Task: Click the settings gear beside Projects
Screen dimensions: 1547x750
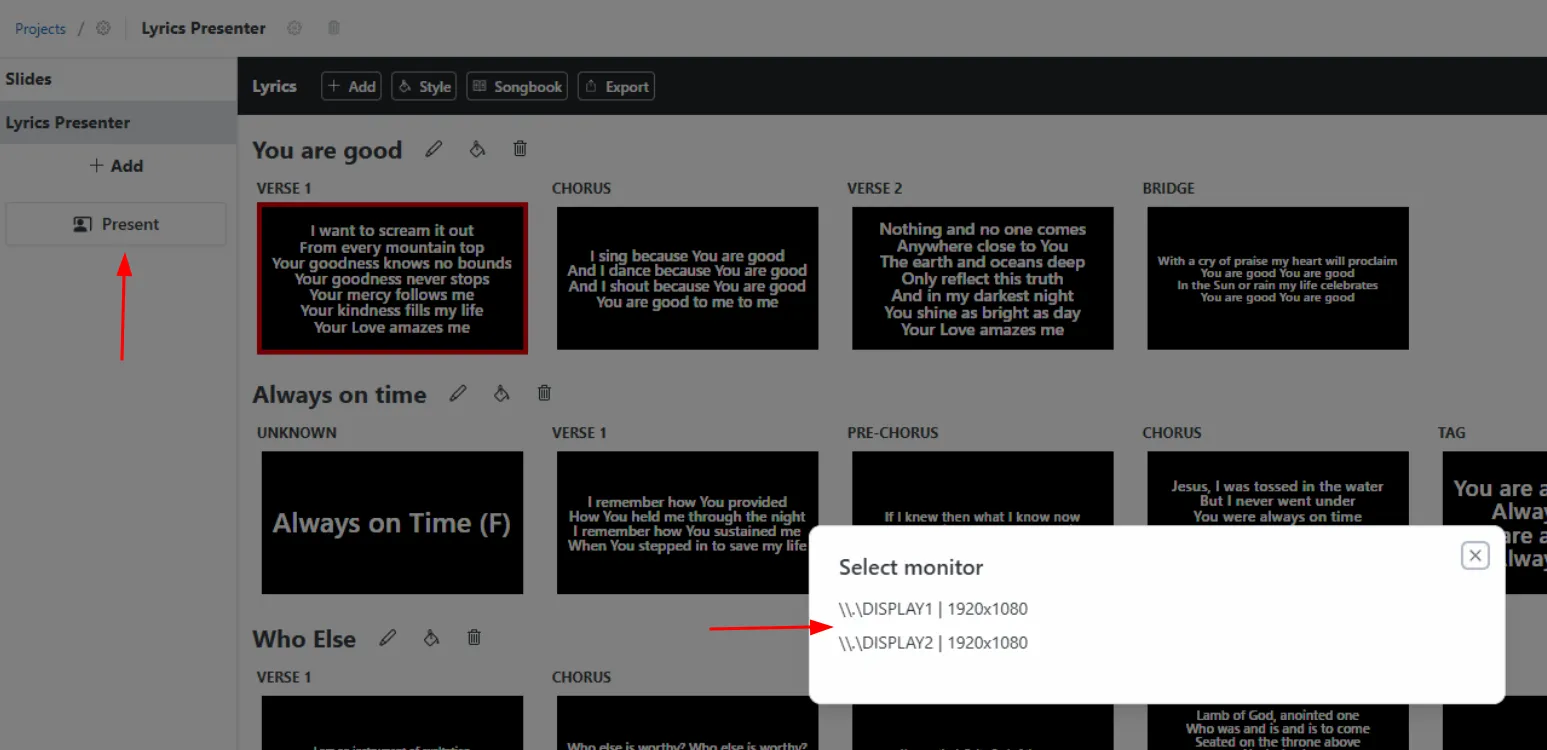Action: [x=103, y=28]
